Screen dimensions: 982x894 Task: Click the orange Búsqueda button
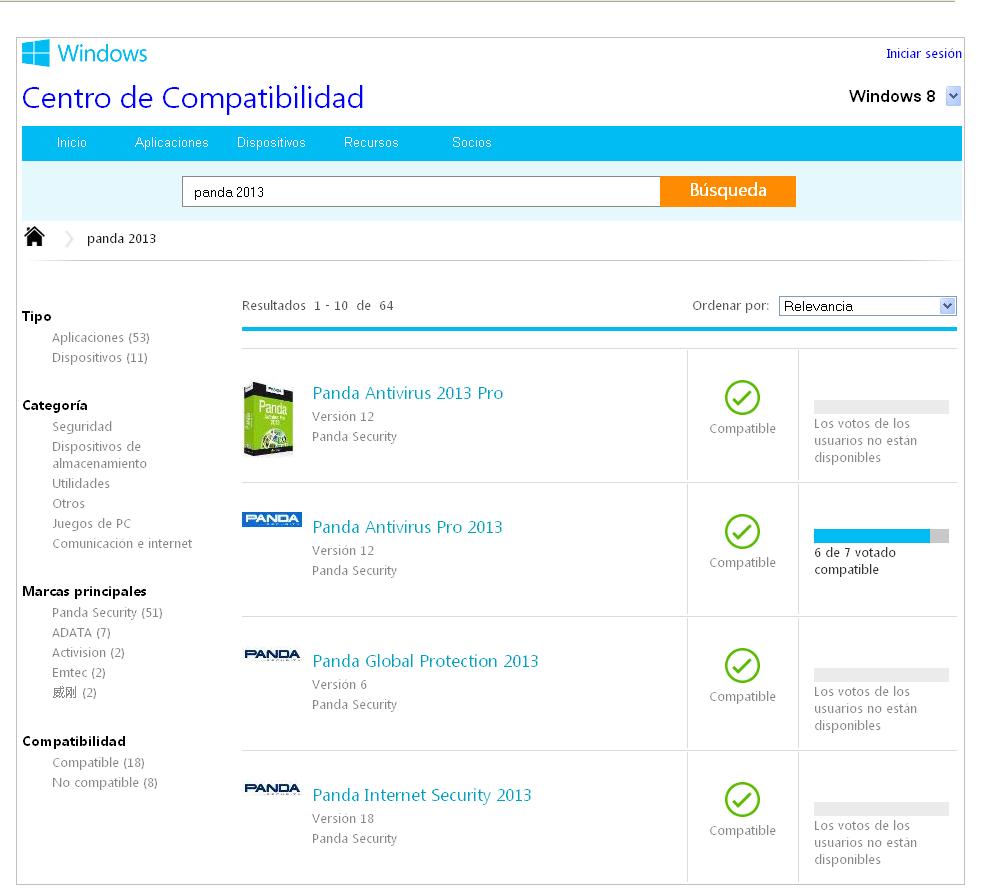728,191
